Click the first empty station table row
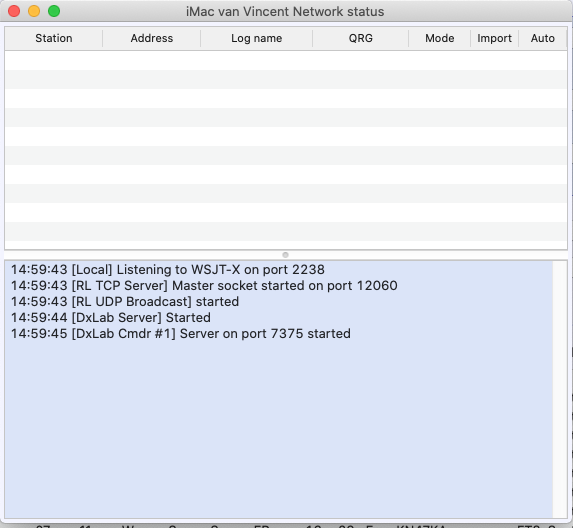Viewport: 573px width, 528px height. pyautogui.click(x=286, y=60)
